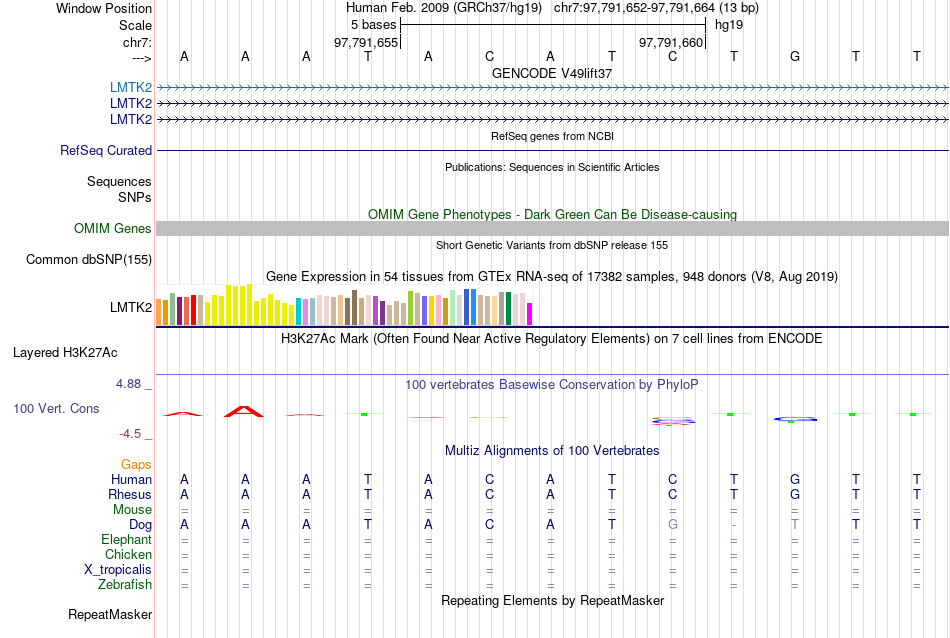Click the large red A PhyloP logo

(244, 411)
